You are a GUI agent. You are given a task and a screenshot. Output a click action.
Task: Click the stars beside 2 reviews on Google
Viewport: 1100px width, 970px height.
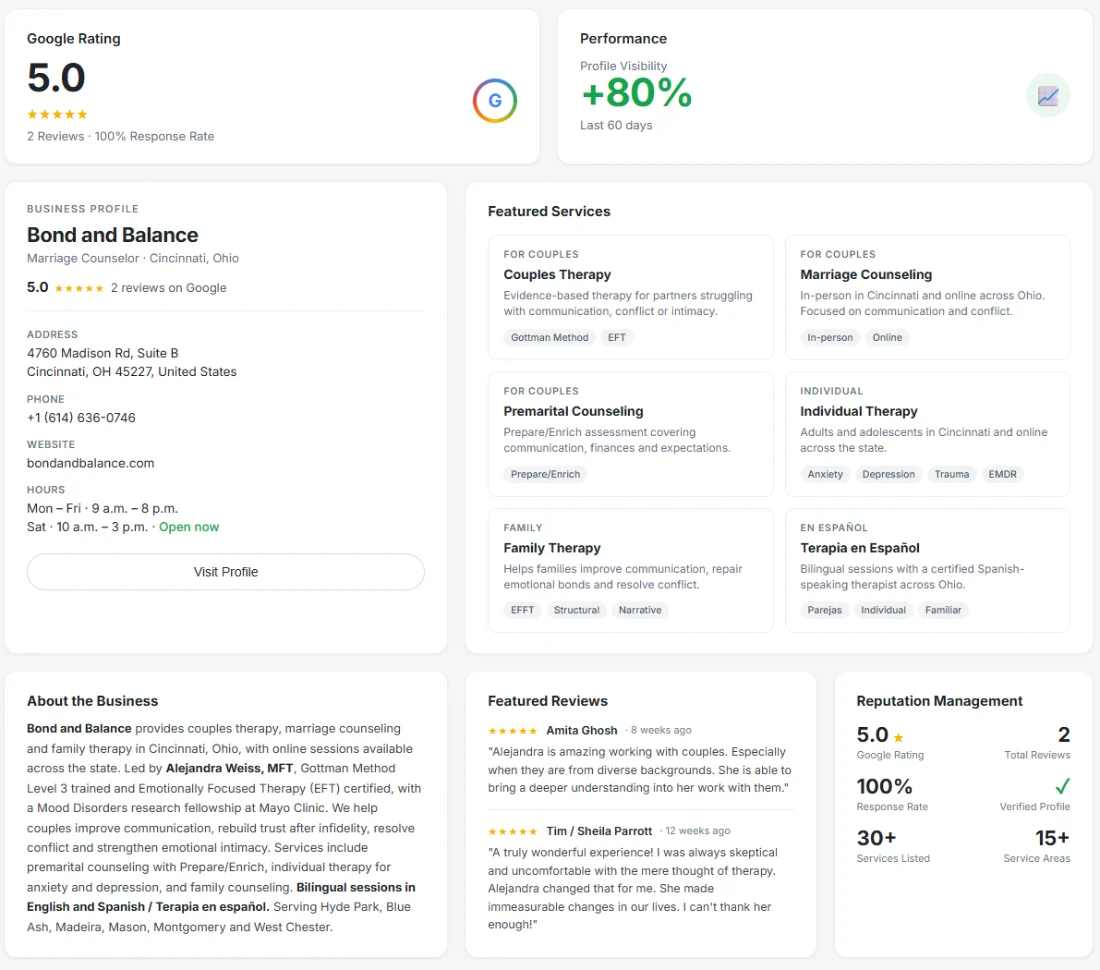[79, 288]
